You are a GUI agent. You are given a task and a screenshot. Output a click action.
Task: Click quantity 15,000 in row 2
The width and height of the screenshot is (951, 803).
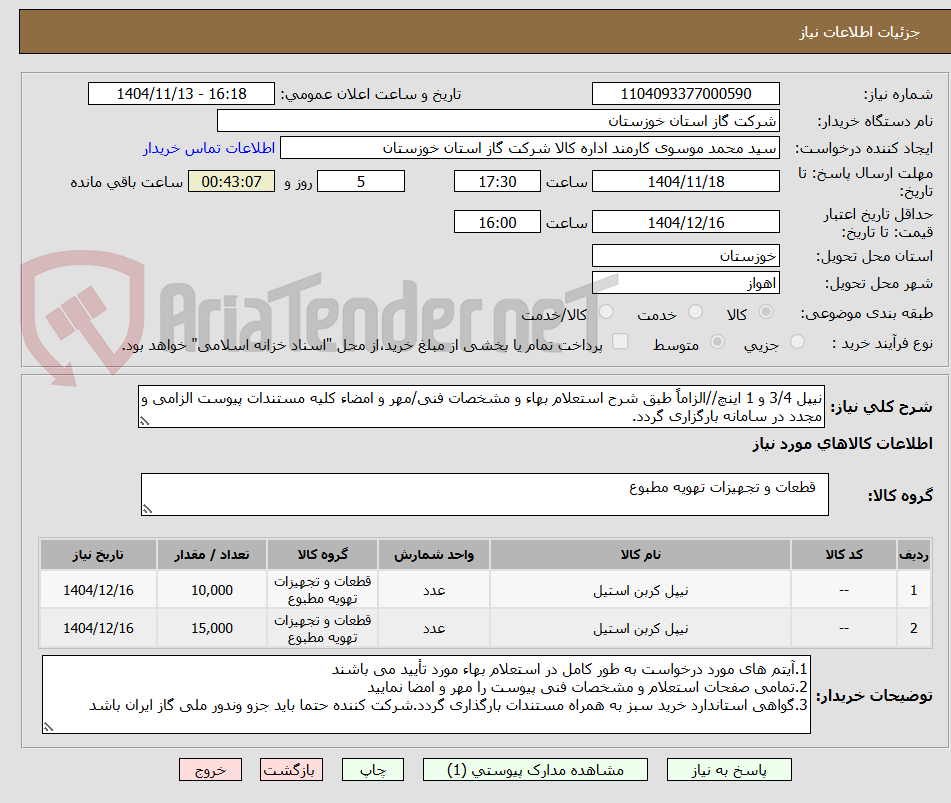pyautogui.click(x=212, y=628)
